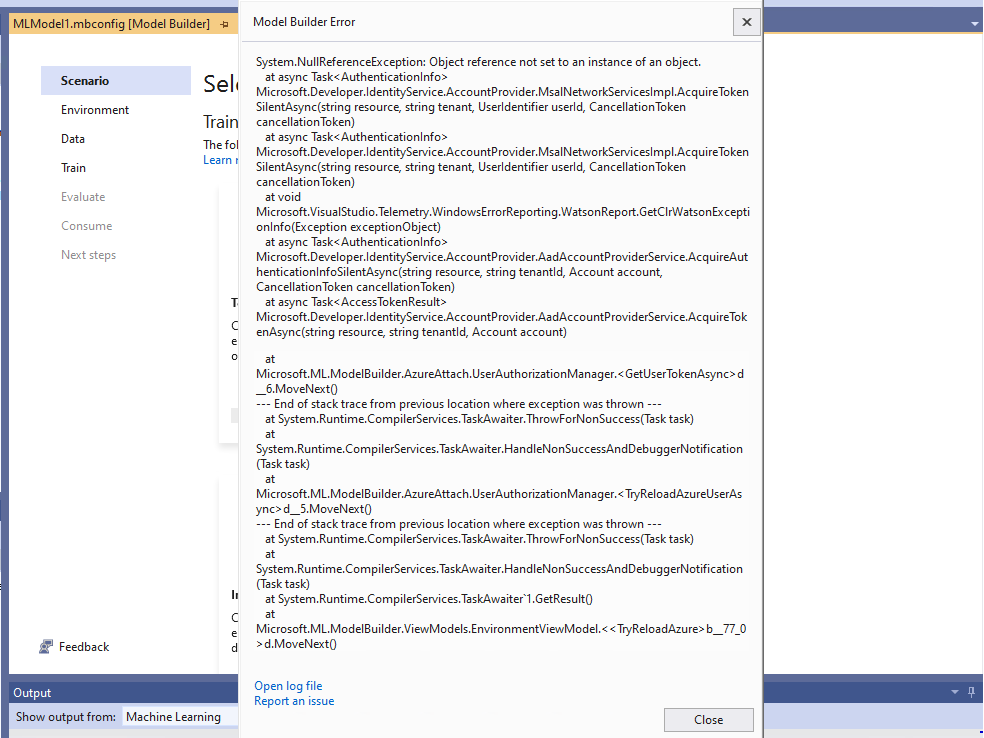The height and width of the screenshot is (738, 984).
Task: Close the Model Builder Error dialog via X
Action: (x=746, y=22)
